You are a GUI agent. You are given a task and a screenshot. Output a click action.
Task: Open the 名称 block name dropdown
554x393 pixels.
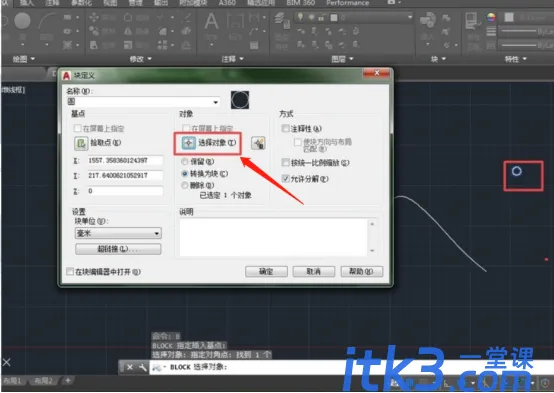click(x=216, y=102)
